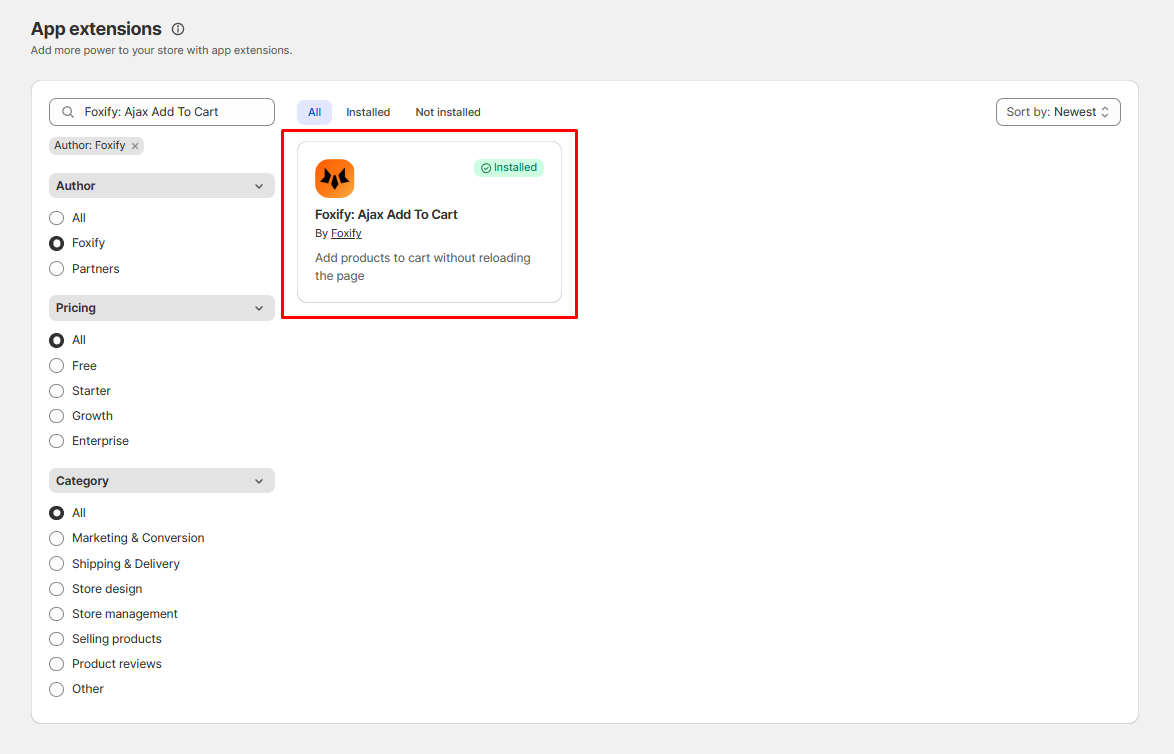
Task: Filter by Product reviews category
Action: click(56, 664)
